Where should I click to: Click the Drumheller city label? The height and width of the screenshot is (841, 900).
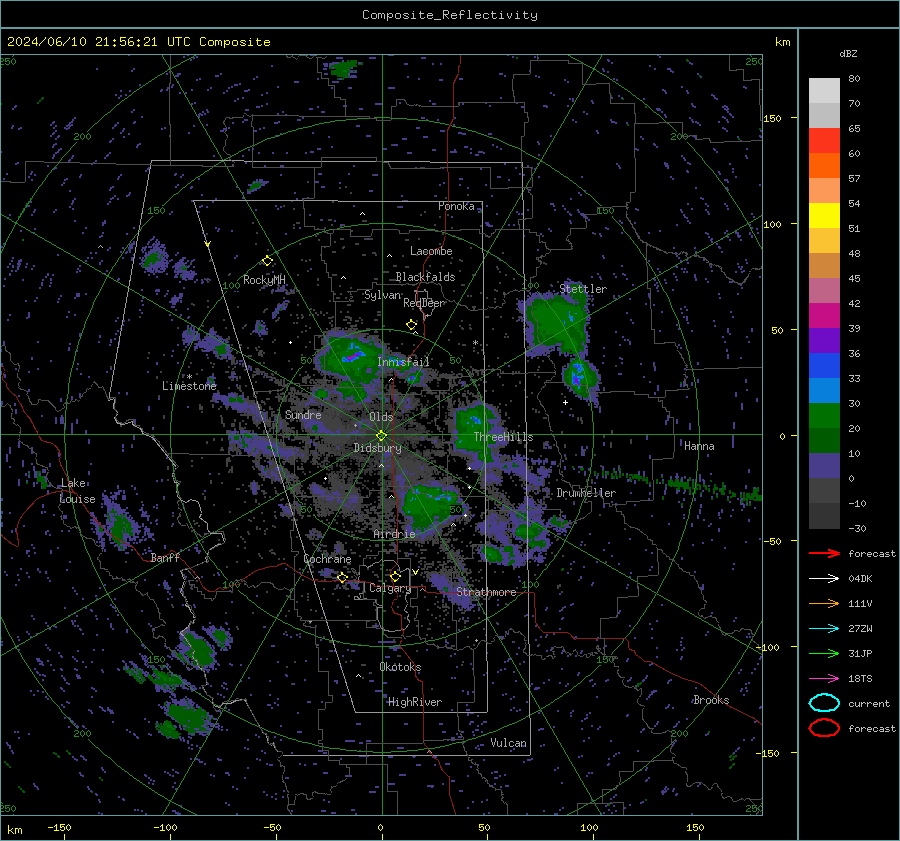tap(586, 493)
